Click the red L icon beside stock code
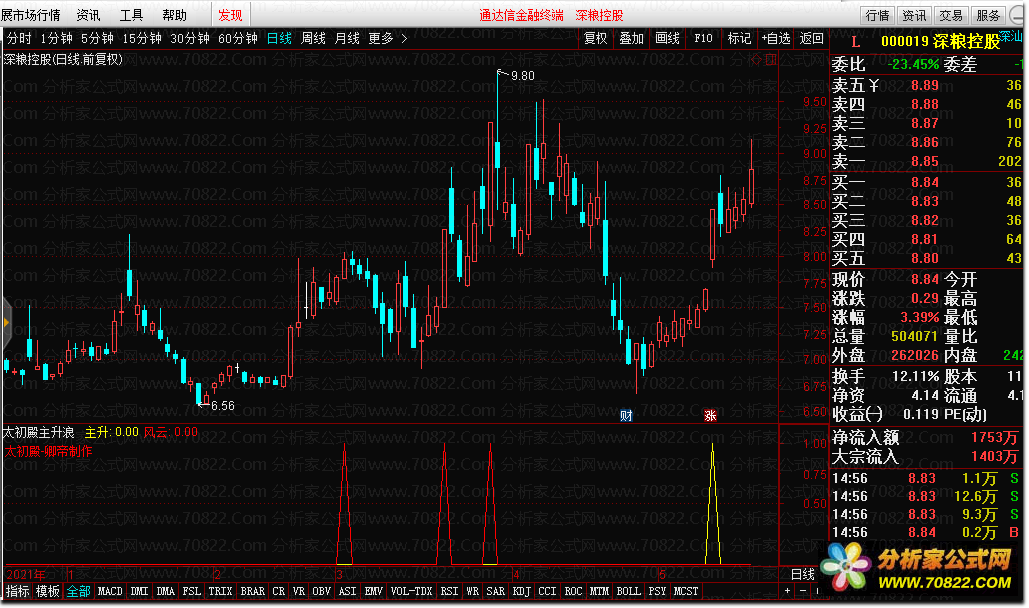Viewport: 1029px width, 608px height. tap(855, 41)
